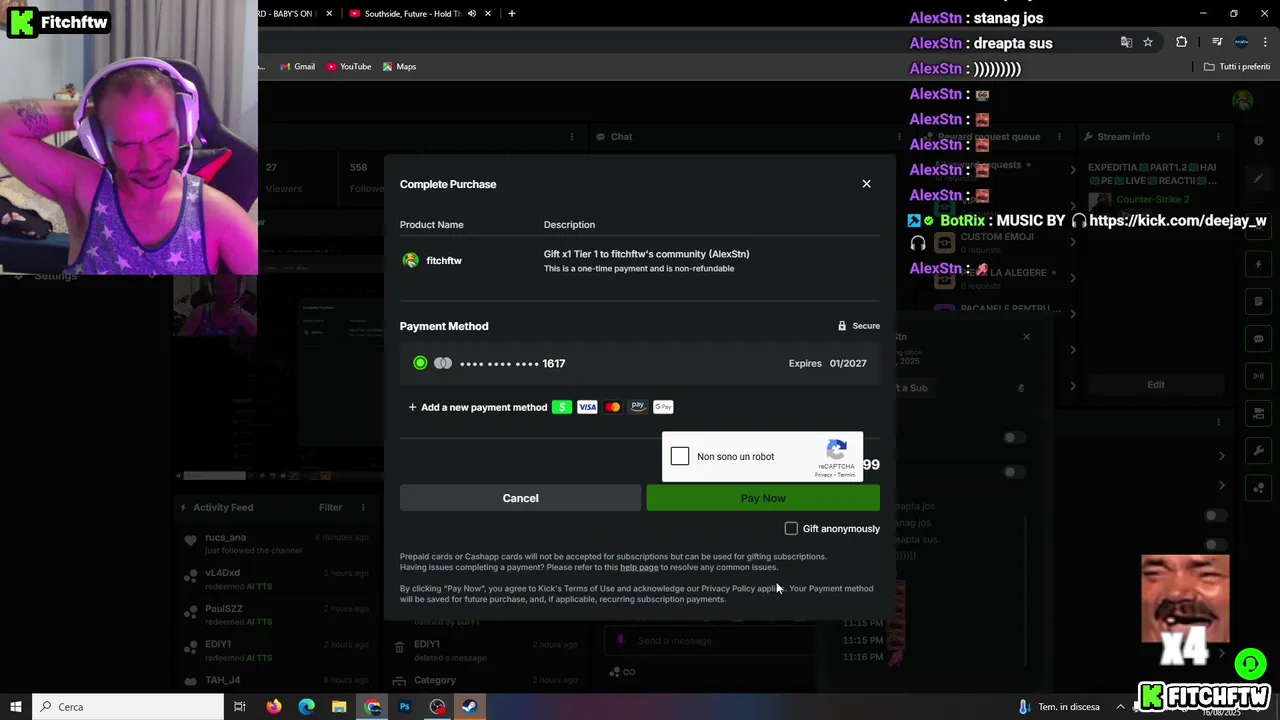Open the YouTube bookmark
1280x720 pixels.
click(x=348, y=67)
